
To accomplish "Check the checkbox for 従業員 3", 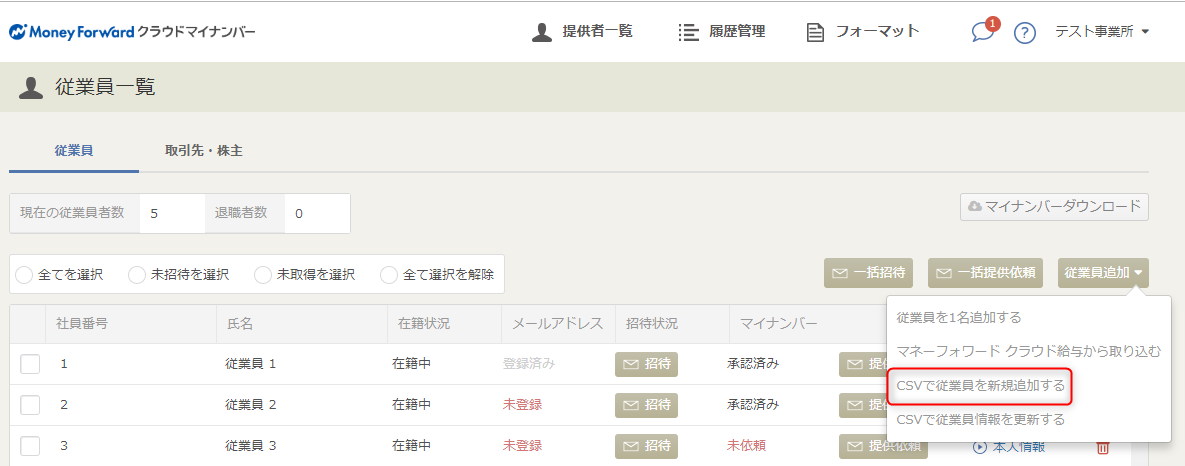I will pos(29,446).
